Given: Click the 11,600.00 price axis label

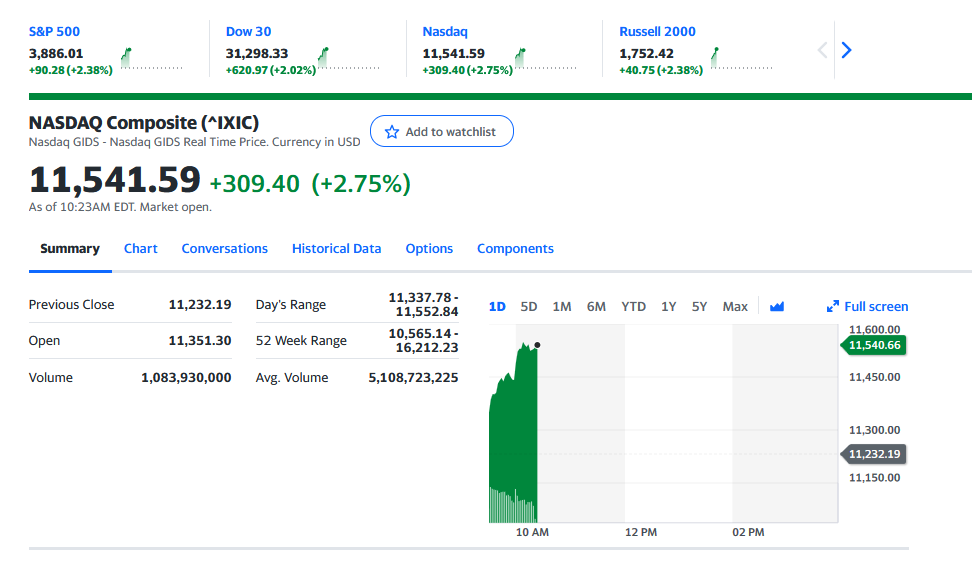Looking at the screenshot, I should click(874, 329).
